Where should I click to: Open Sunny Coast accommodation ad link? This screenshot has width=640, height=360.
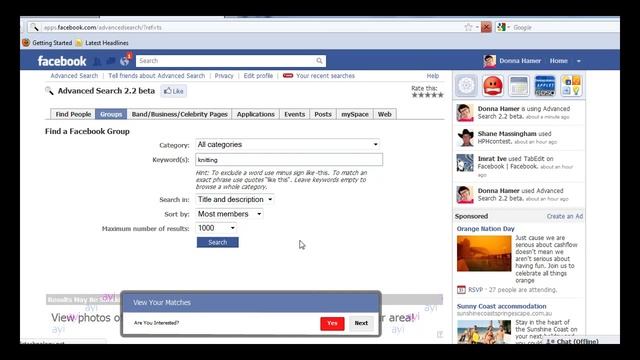(x=501, y=306)
